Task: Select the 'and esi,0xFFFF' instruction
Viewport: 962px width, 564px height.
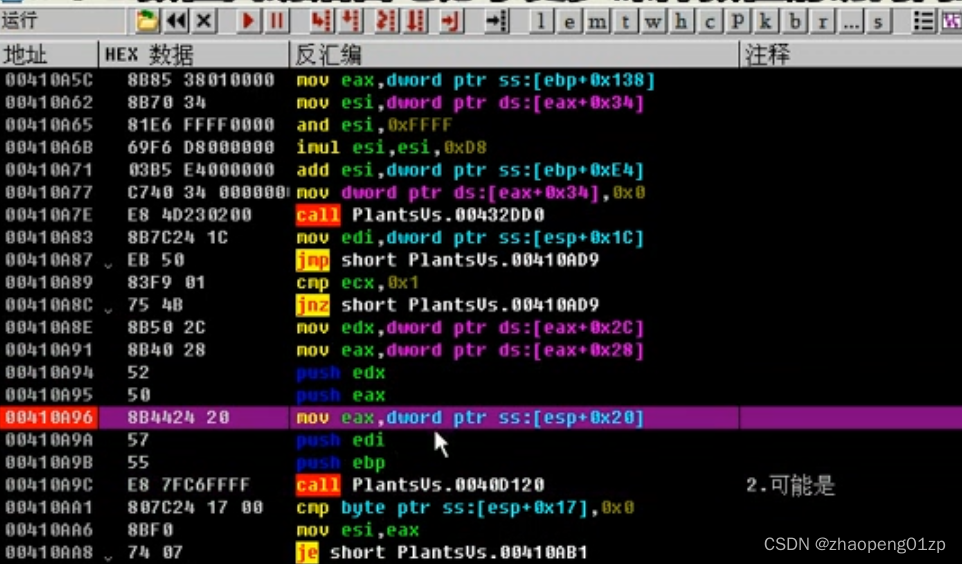Action: 374,125
